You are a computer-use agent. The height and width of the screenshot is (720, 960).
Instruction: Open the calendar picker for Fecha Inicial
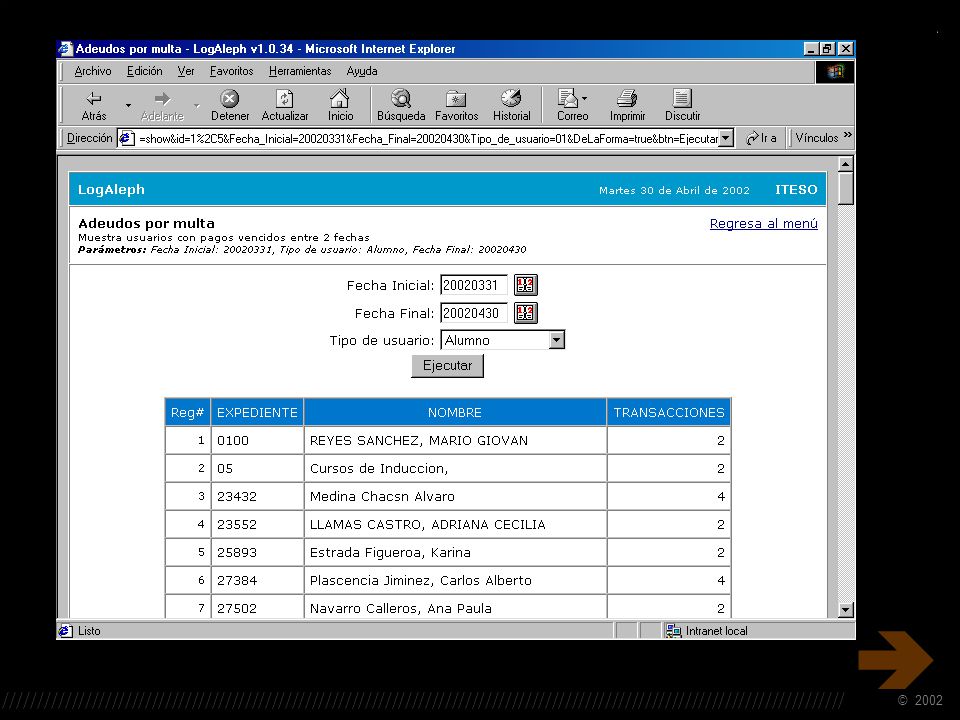point(525,285)
